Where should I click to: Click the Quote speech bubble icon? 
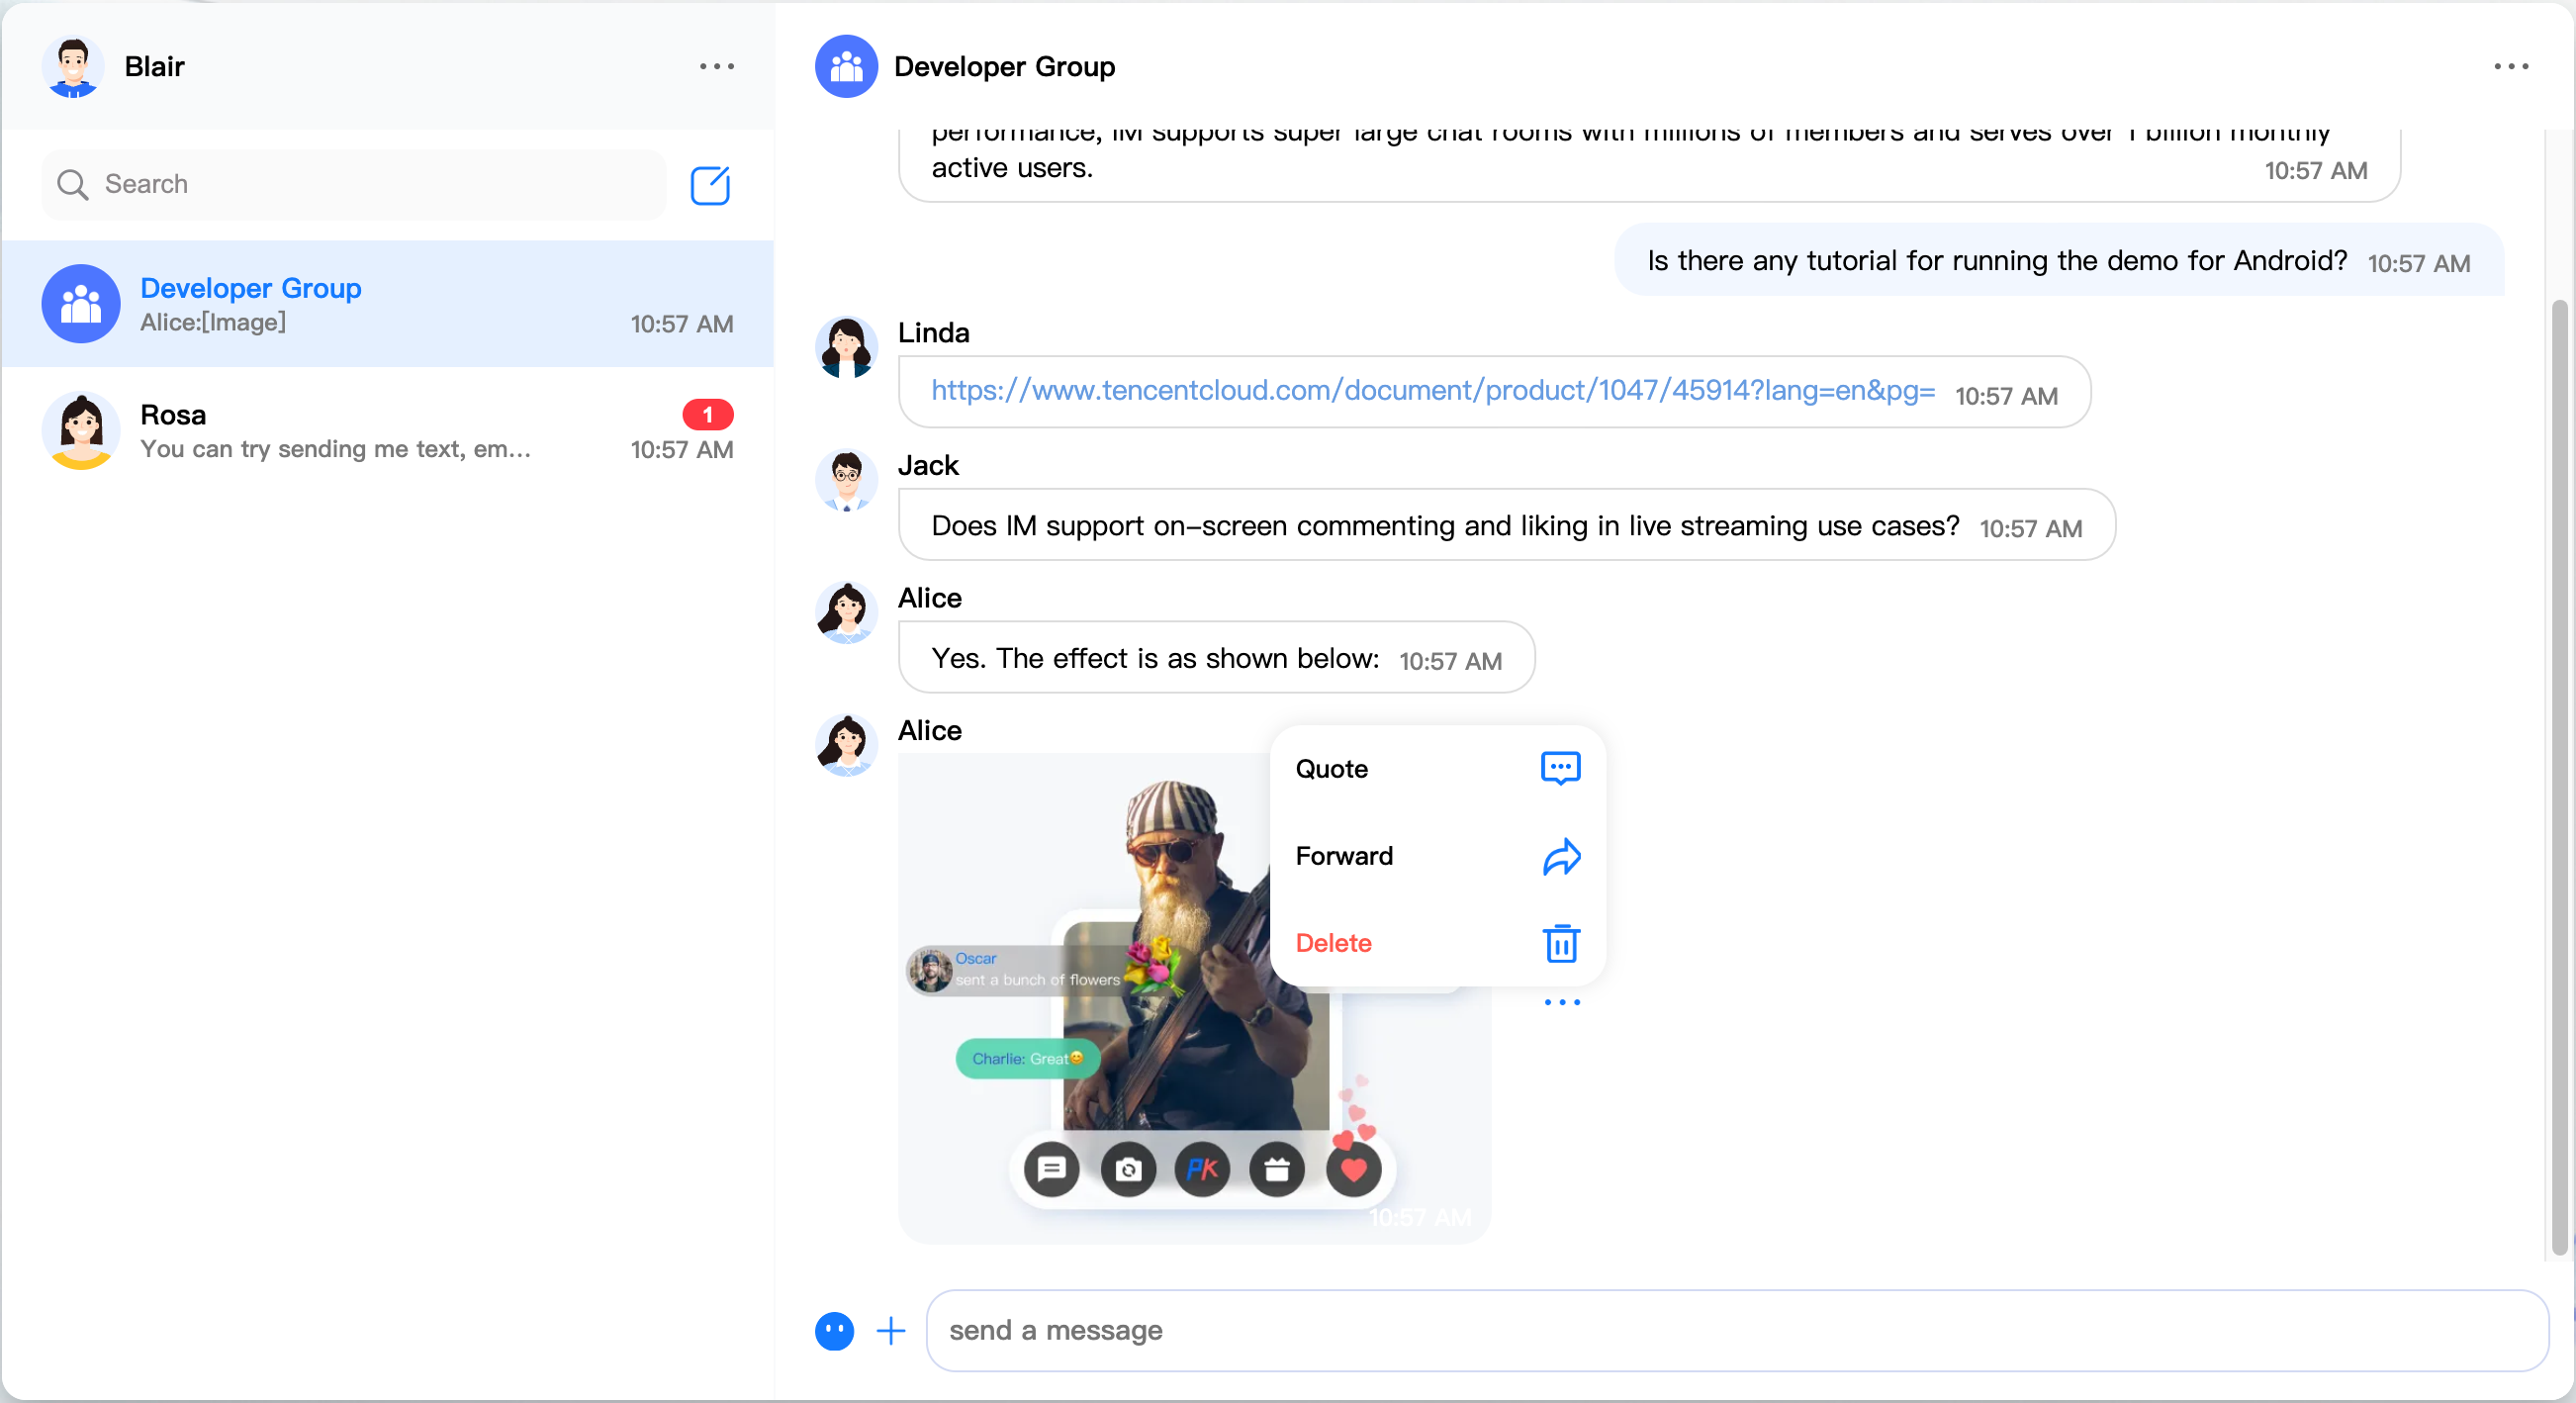click(x=1560, y=768)
